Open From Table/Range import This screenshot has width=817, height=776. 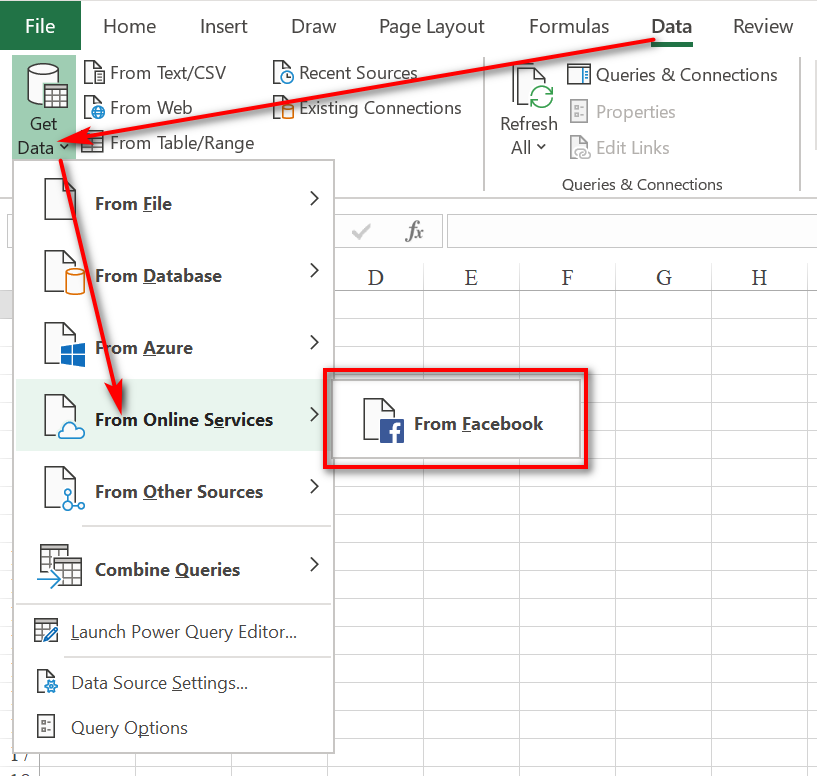(x=95, y=142)
